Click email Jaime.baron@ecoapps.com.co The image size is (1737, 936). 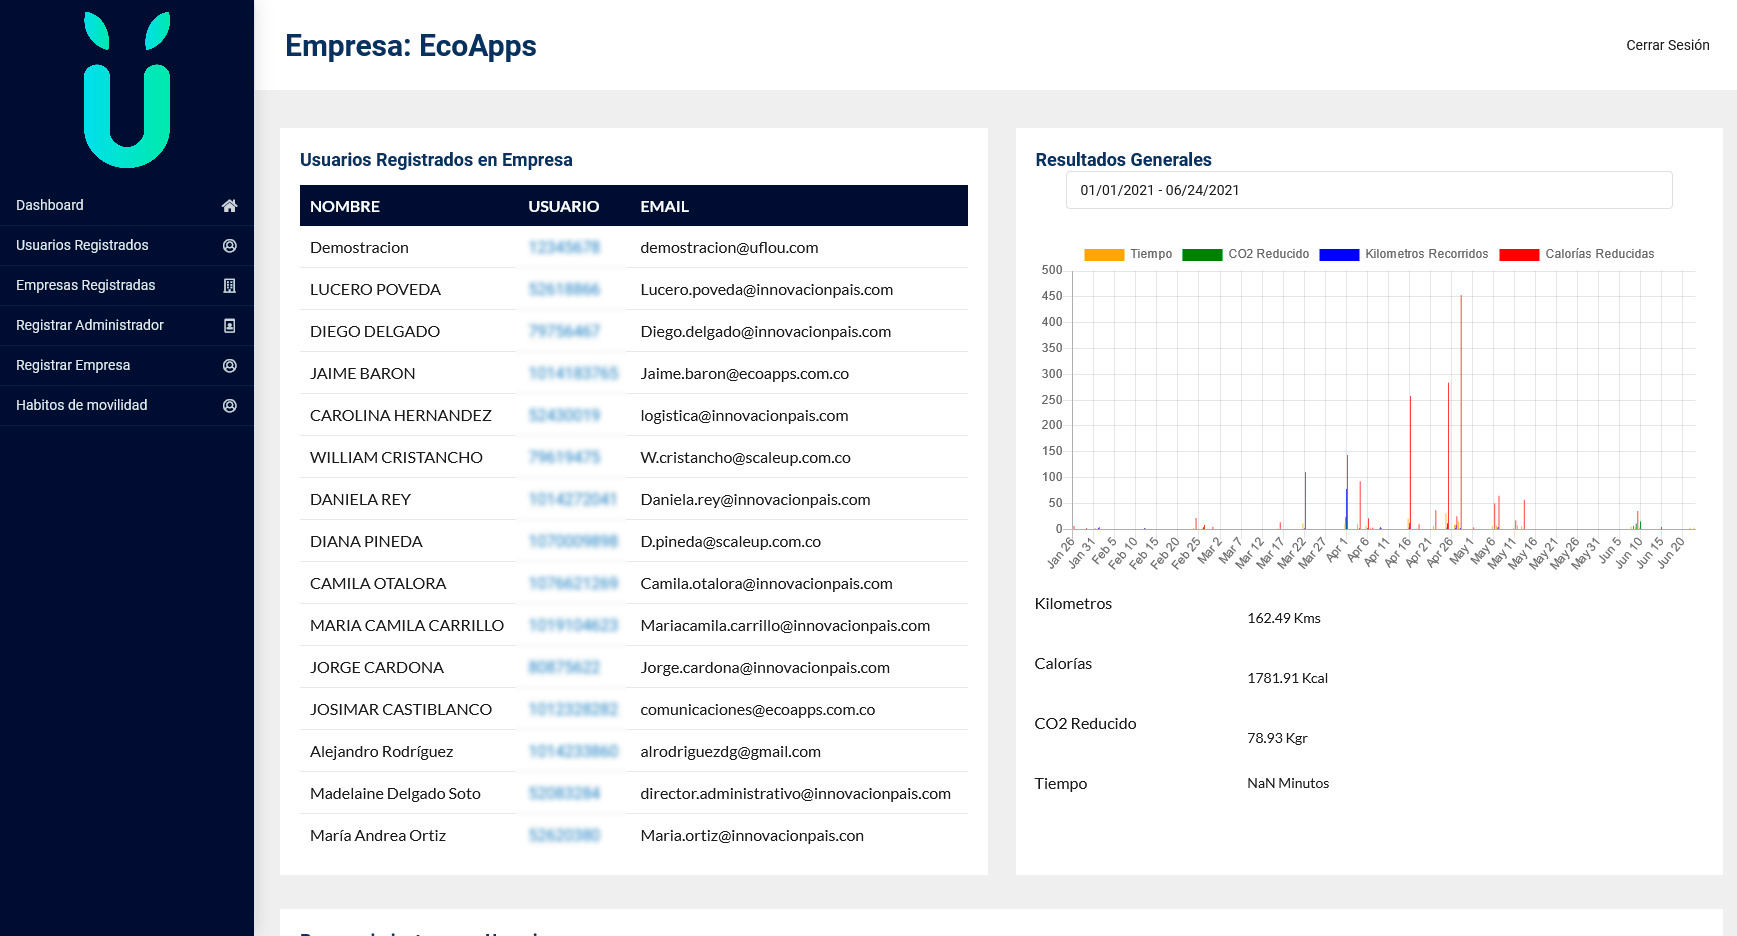[x=744, y=373]
